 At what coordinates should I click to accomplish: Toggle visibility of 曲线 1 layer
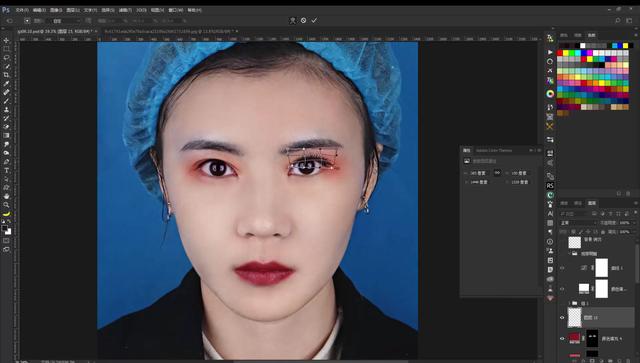click(562, 268)
